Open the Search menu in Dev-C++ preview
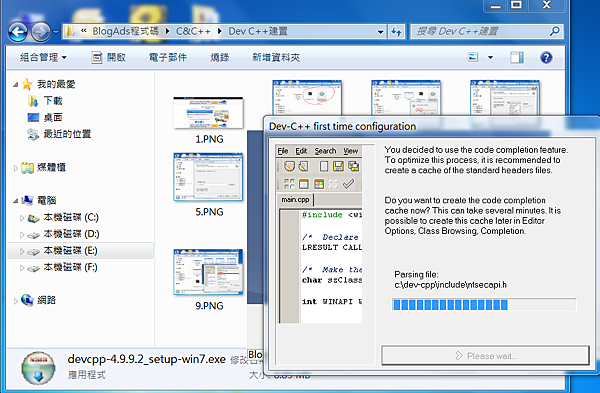Image resolution: width=600 pixels, height=393 pixels. (x=325, y=151)
